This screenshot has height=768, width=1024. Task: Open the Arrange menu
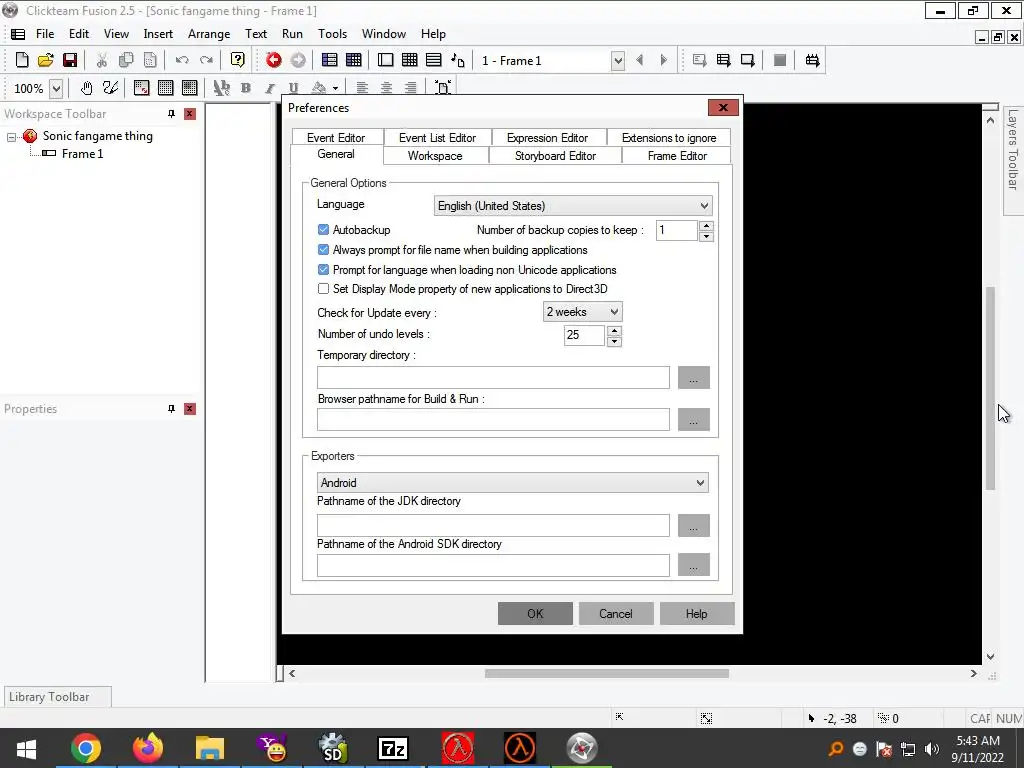pos(209,34)
